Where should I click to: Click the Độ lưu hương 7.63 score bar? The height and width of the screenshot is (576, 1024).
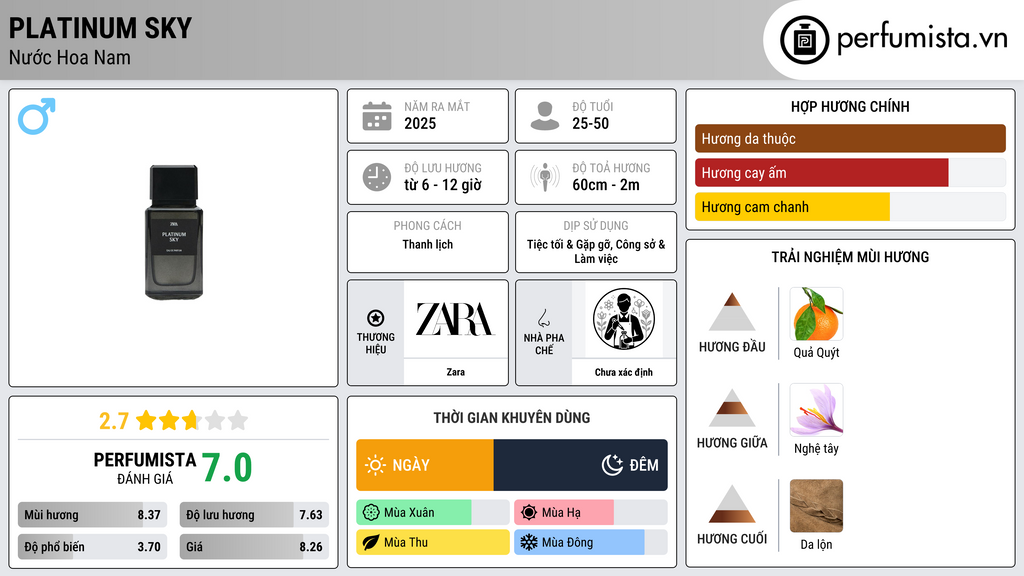tap(254, 515)
